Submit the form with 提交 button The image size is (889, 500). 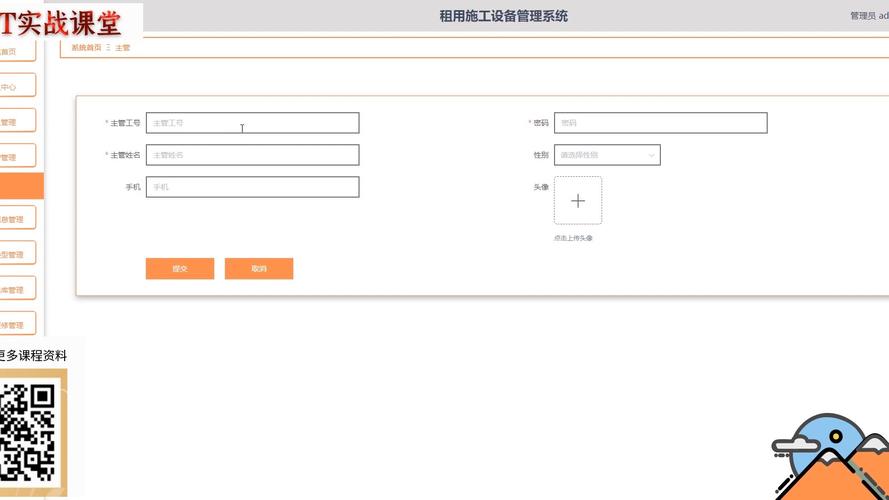[180, 269]
